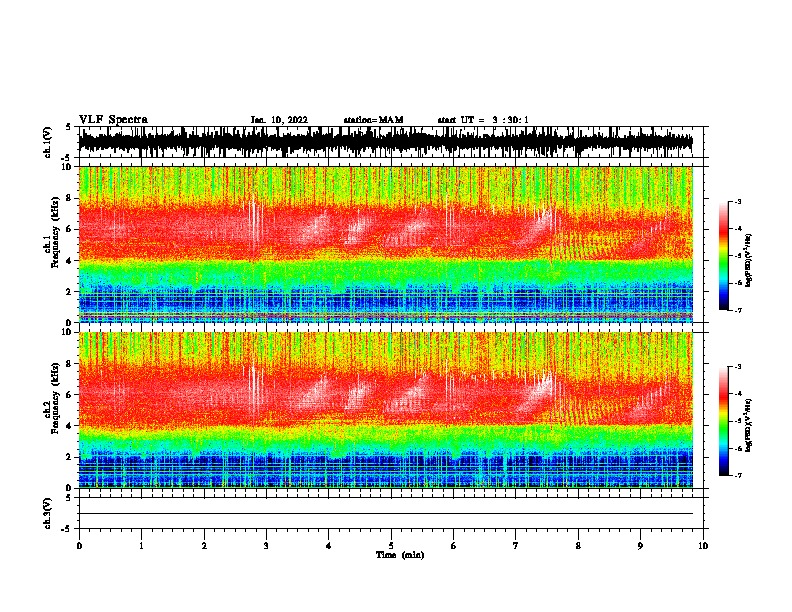Click the ch.1 spectrogram color bar

coord(724,256)
